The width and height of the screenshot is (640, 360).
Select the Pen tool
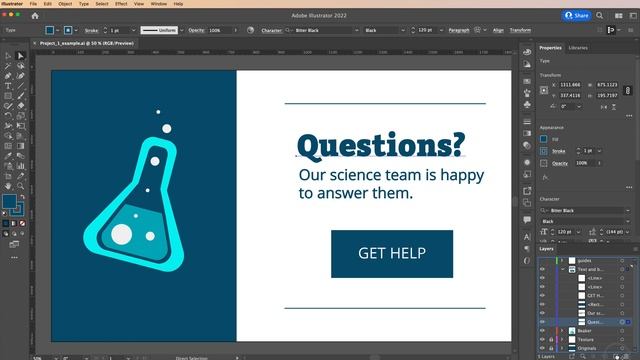tap(8, 76)
